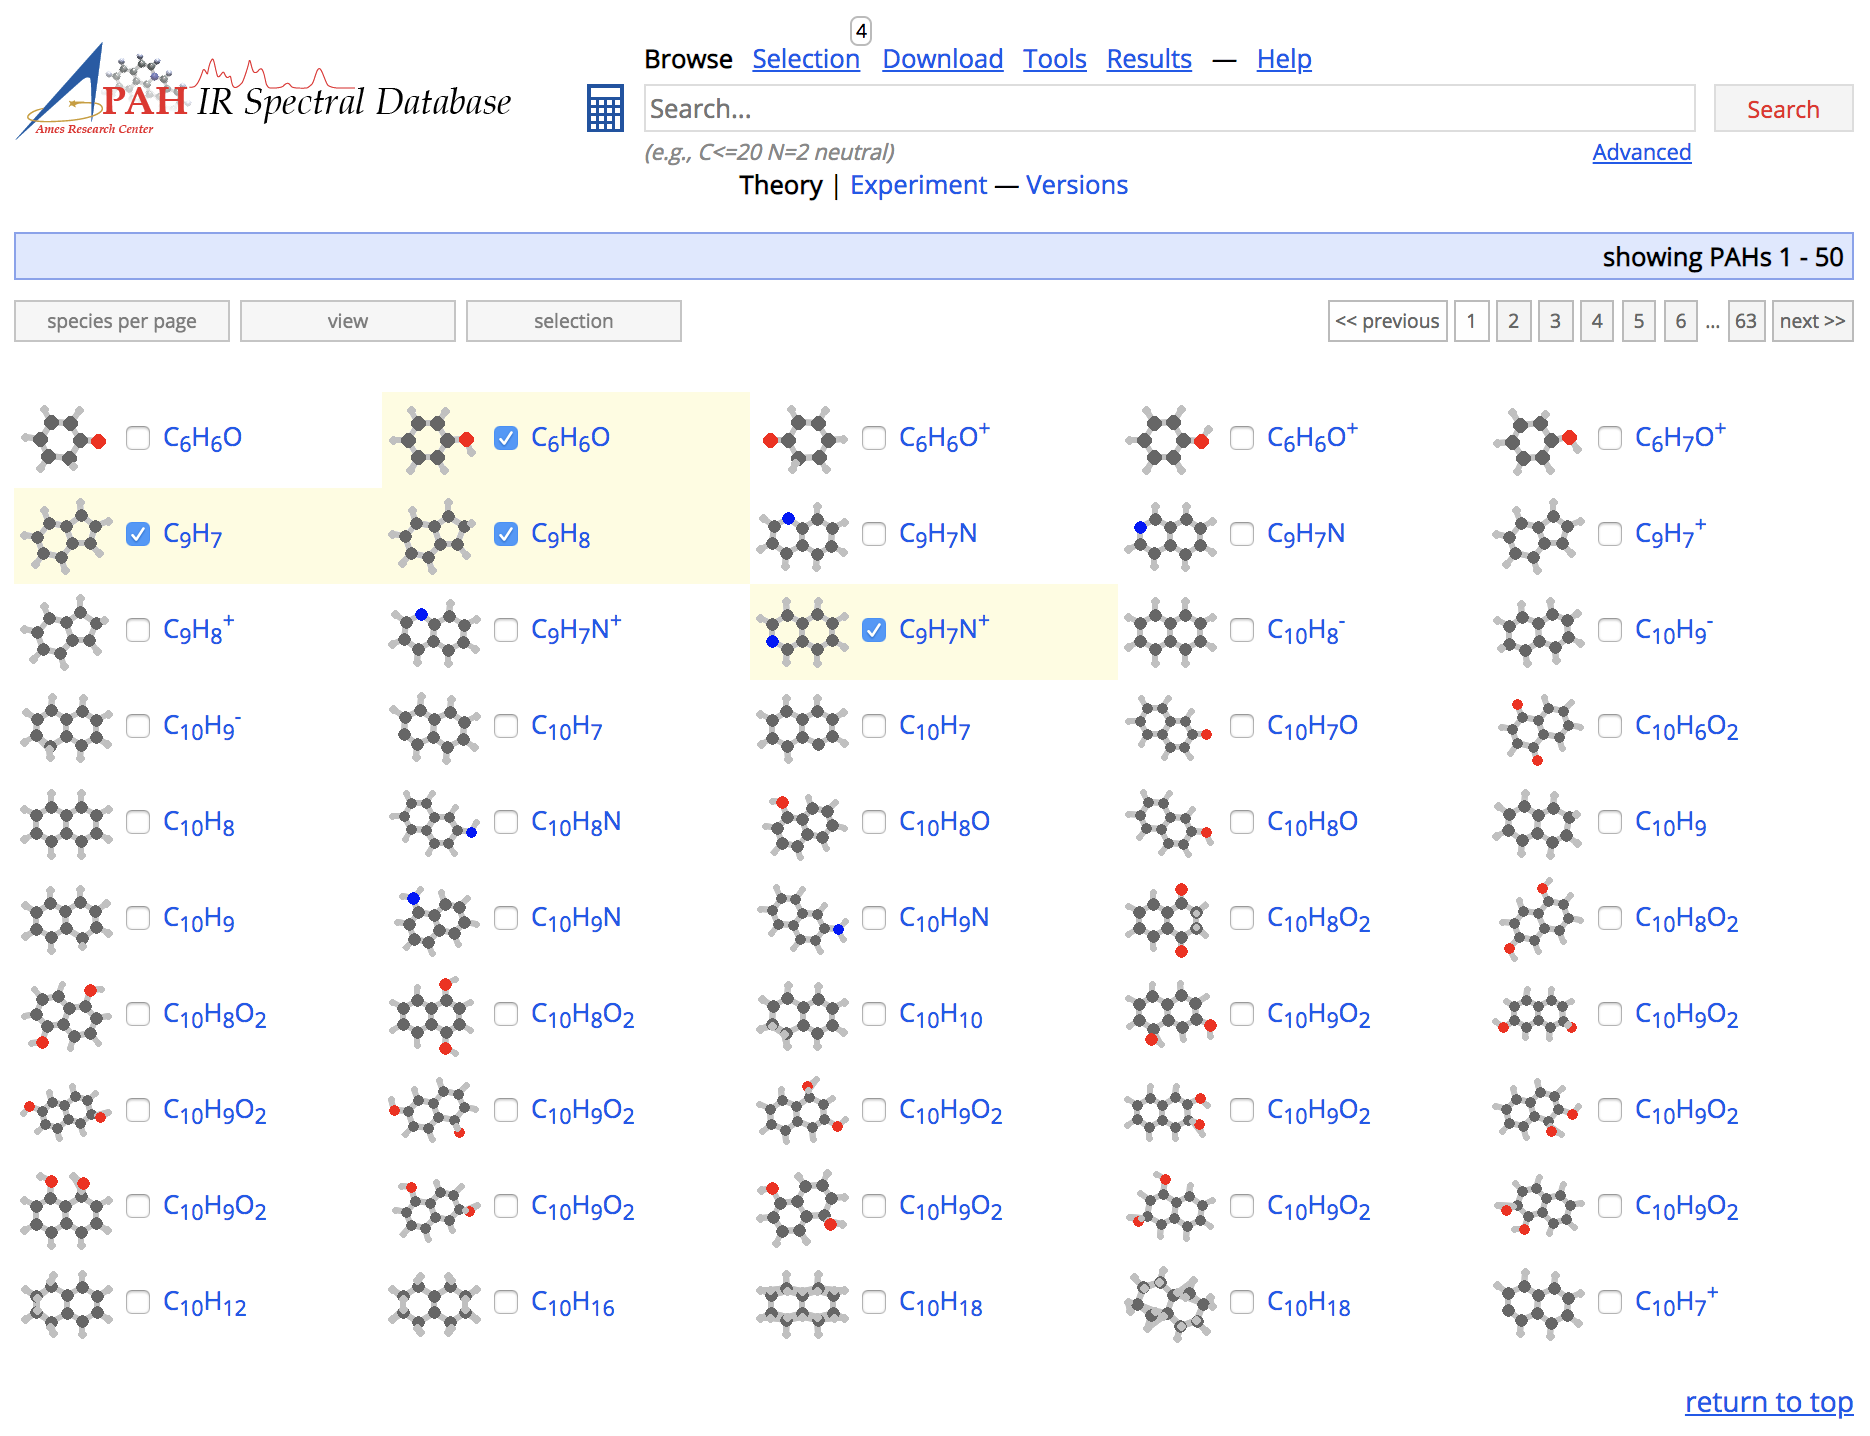Select the Theory database label
This screenshot has width=1870, height=1436.
coord(781,185)
